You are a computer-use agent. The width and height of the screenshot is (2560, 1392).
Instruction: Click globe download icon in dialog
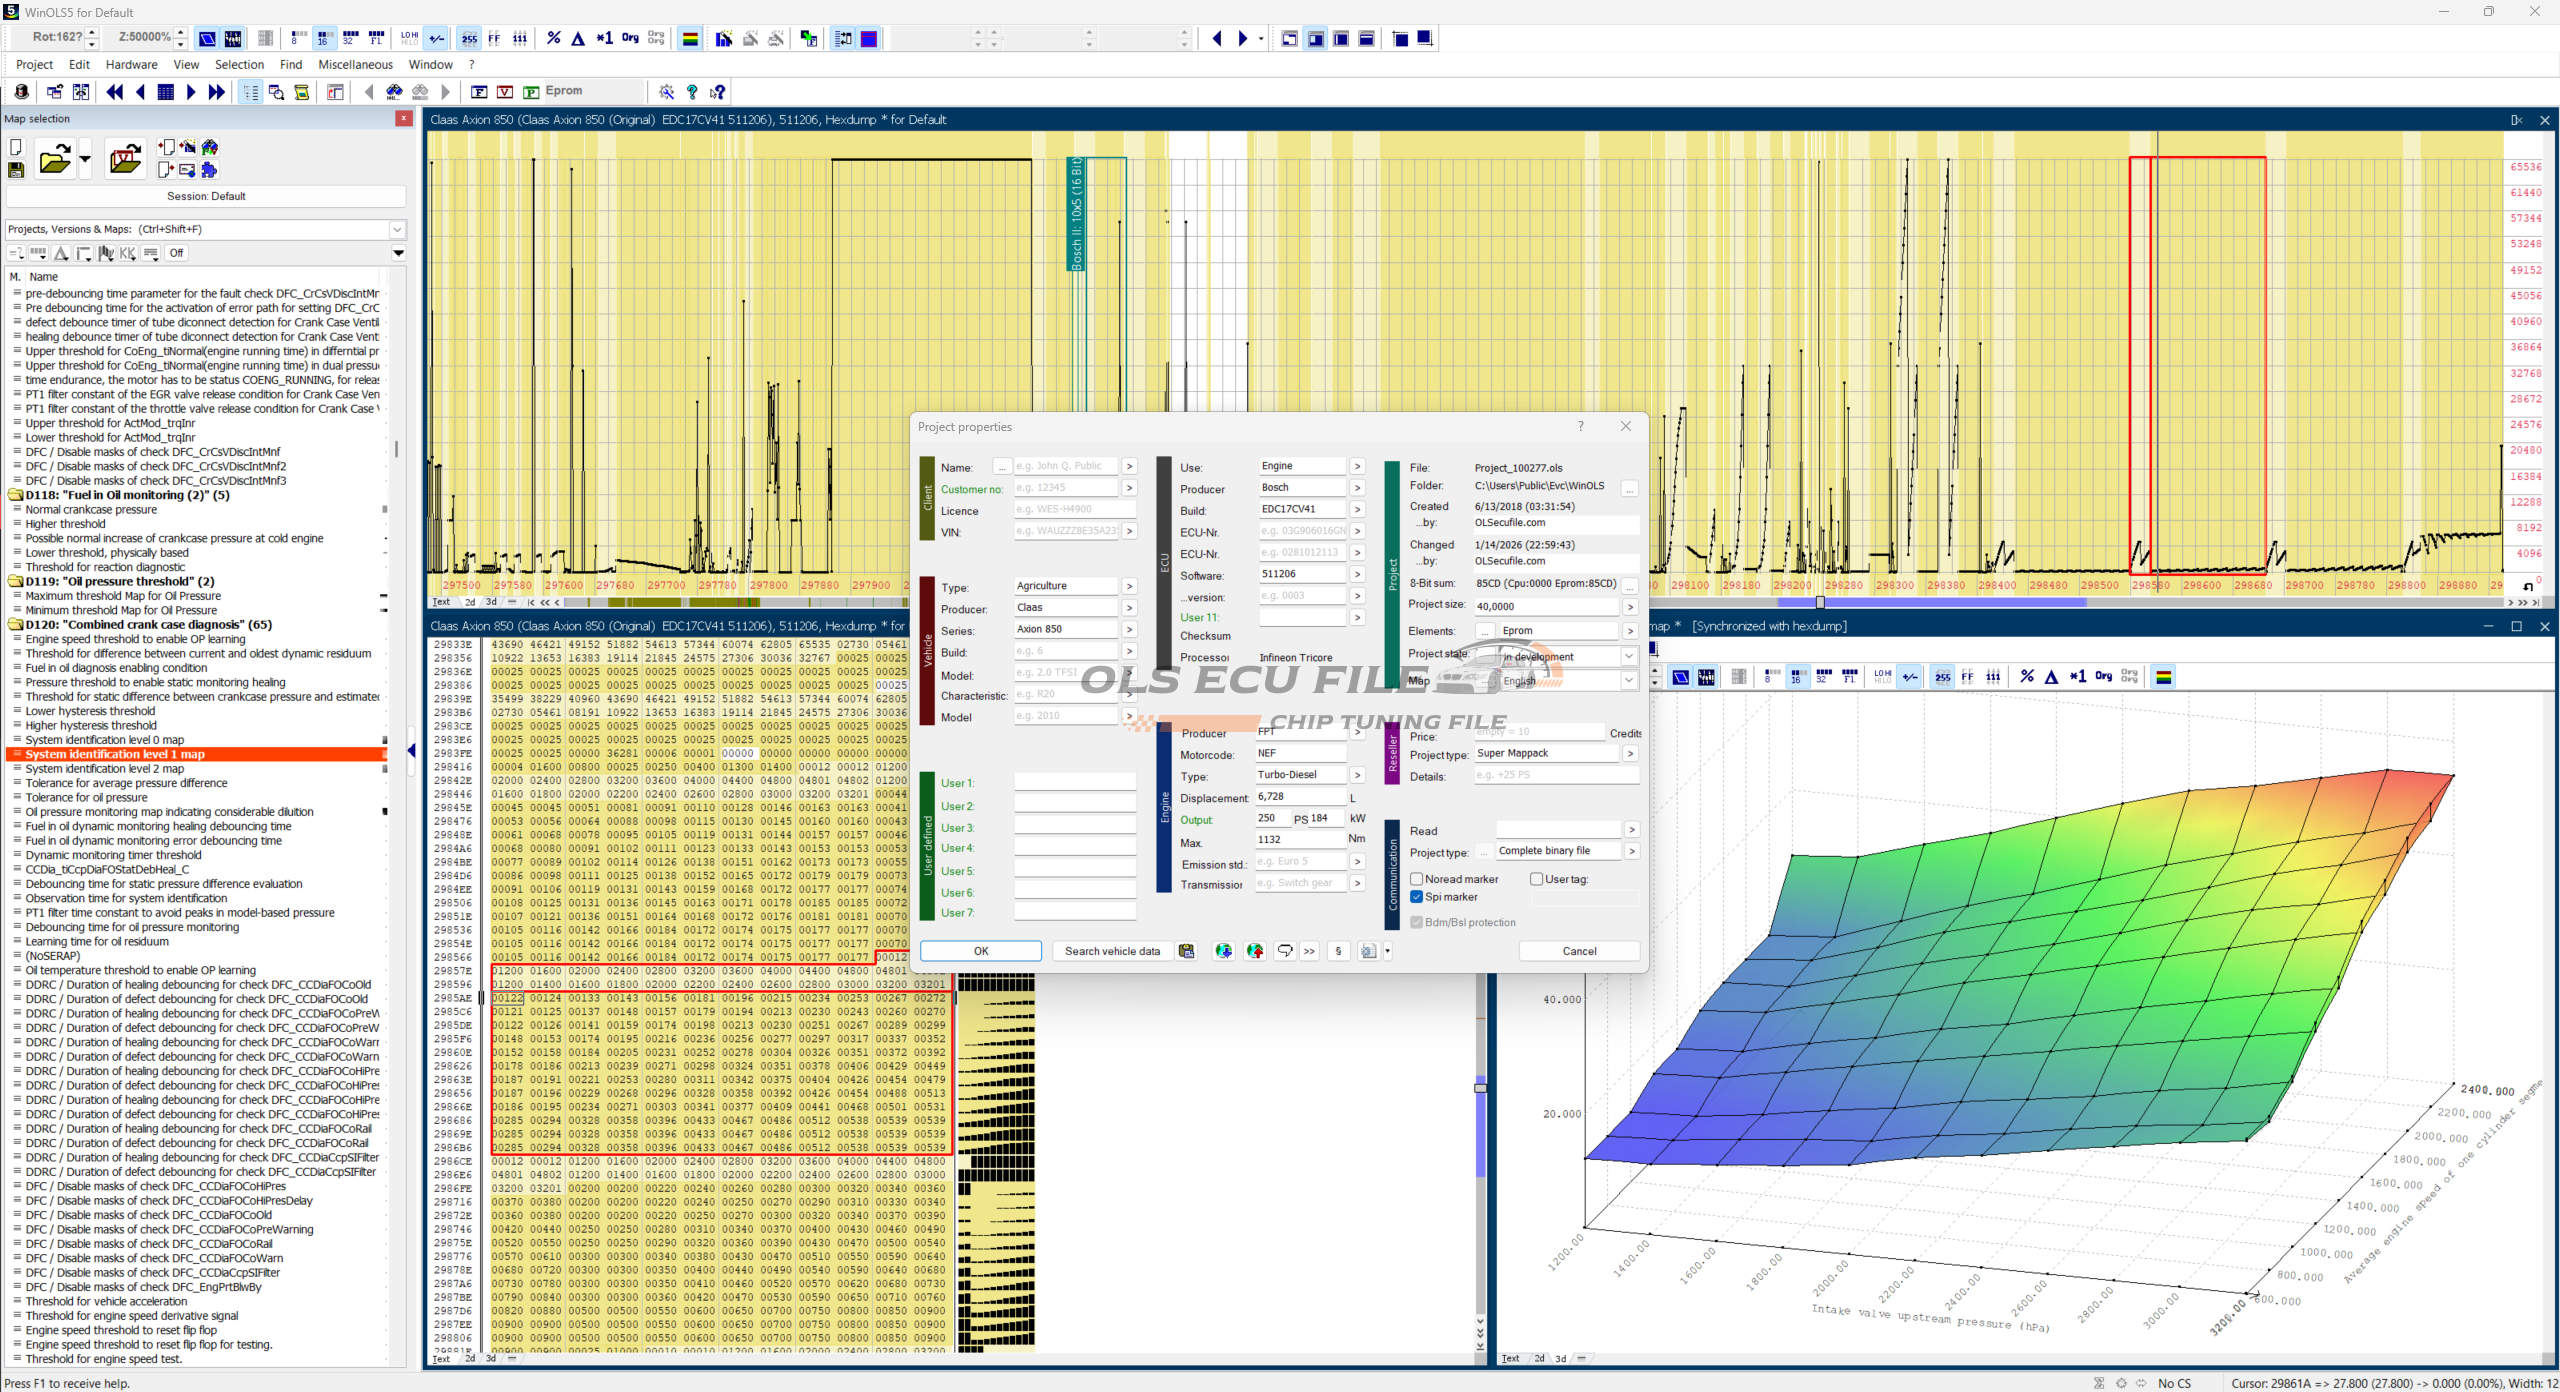[1223, 951]
